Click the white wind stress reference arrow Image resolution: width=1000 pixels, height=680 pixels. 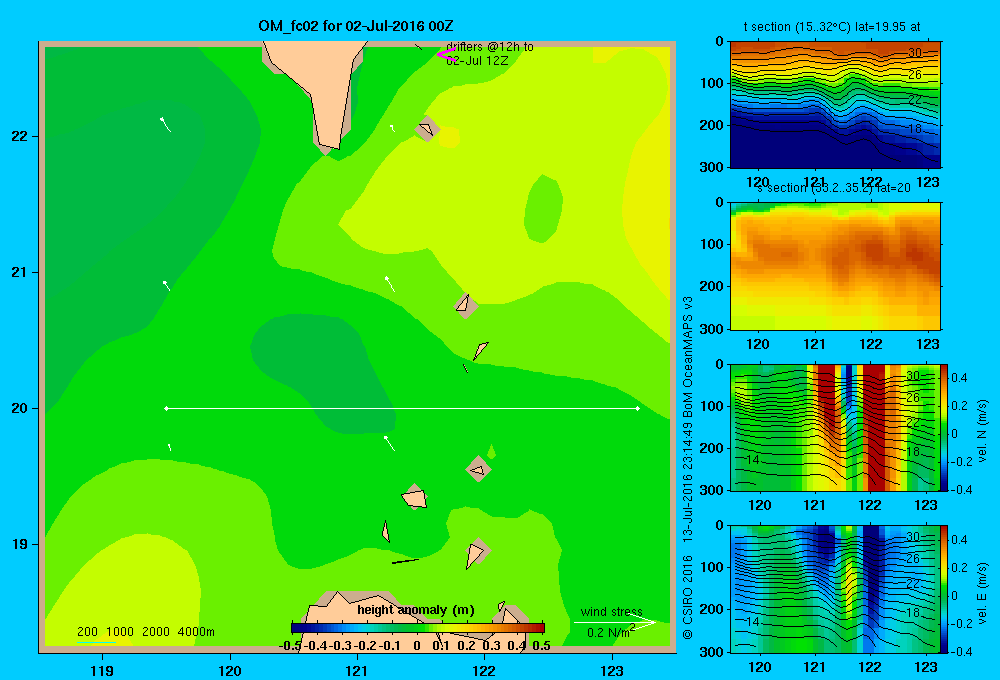pyautogui.click(x=614, y=623)
